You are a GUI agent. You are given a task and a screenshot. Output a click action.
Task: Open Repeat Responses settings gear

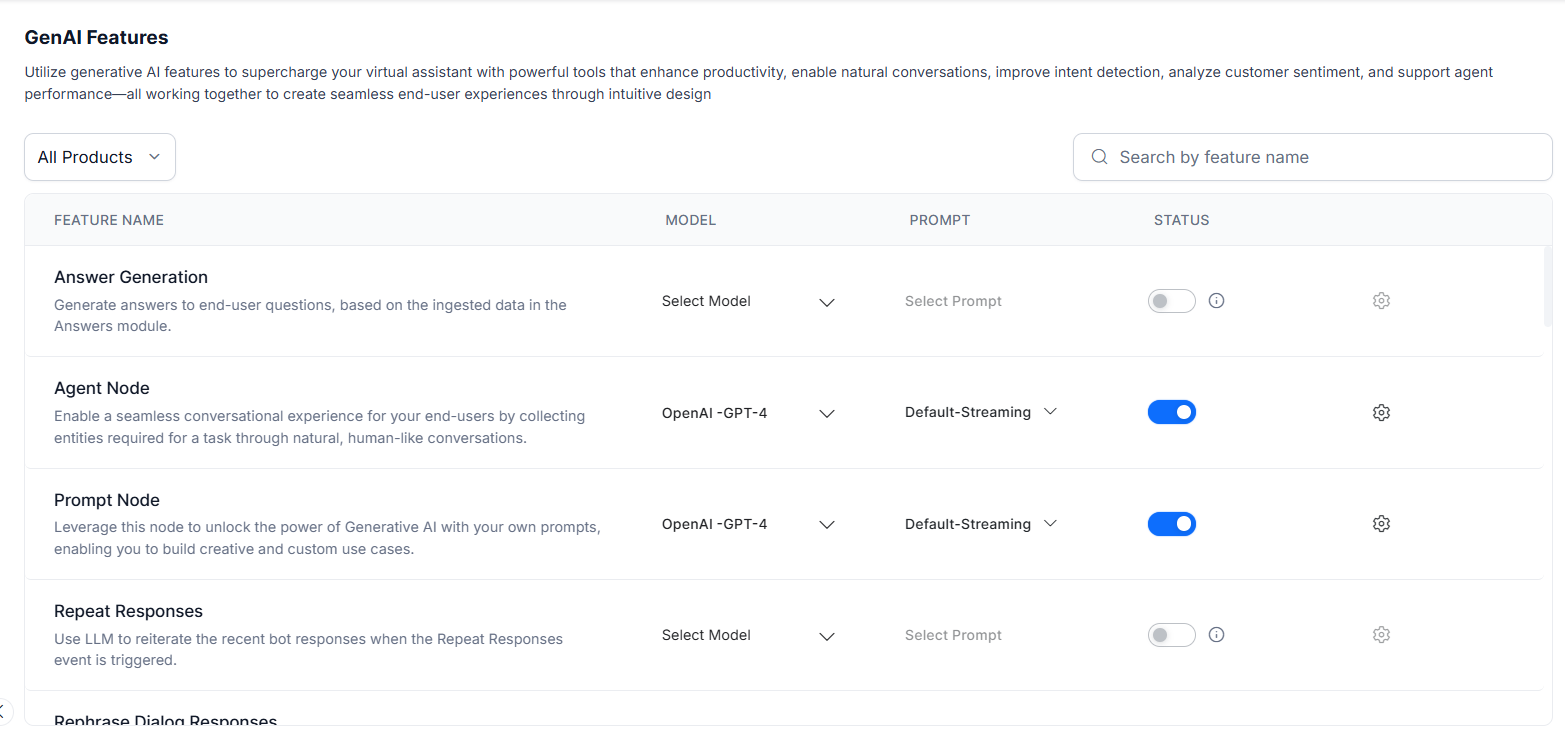click(1381, 635)
